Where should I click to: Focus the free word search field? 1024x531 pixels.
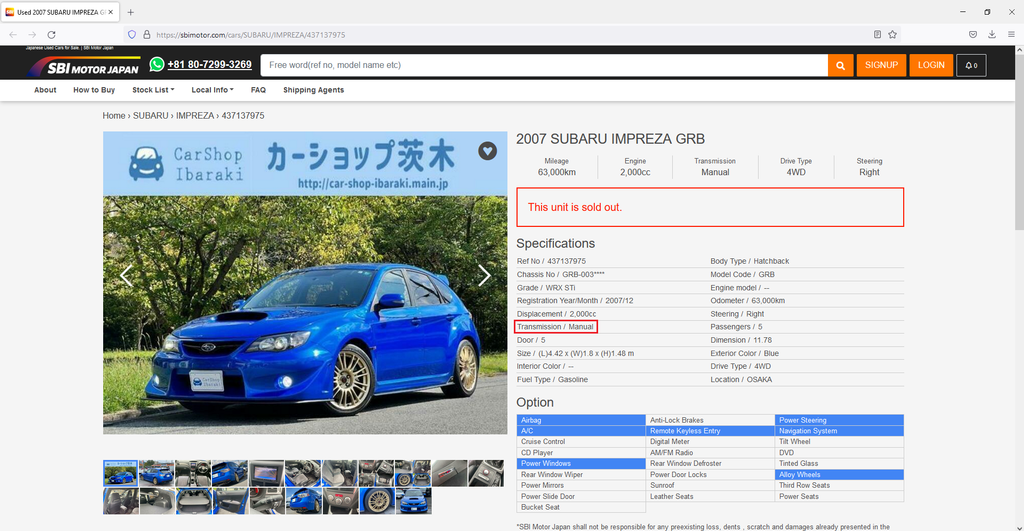[544, 65]
